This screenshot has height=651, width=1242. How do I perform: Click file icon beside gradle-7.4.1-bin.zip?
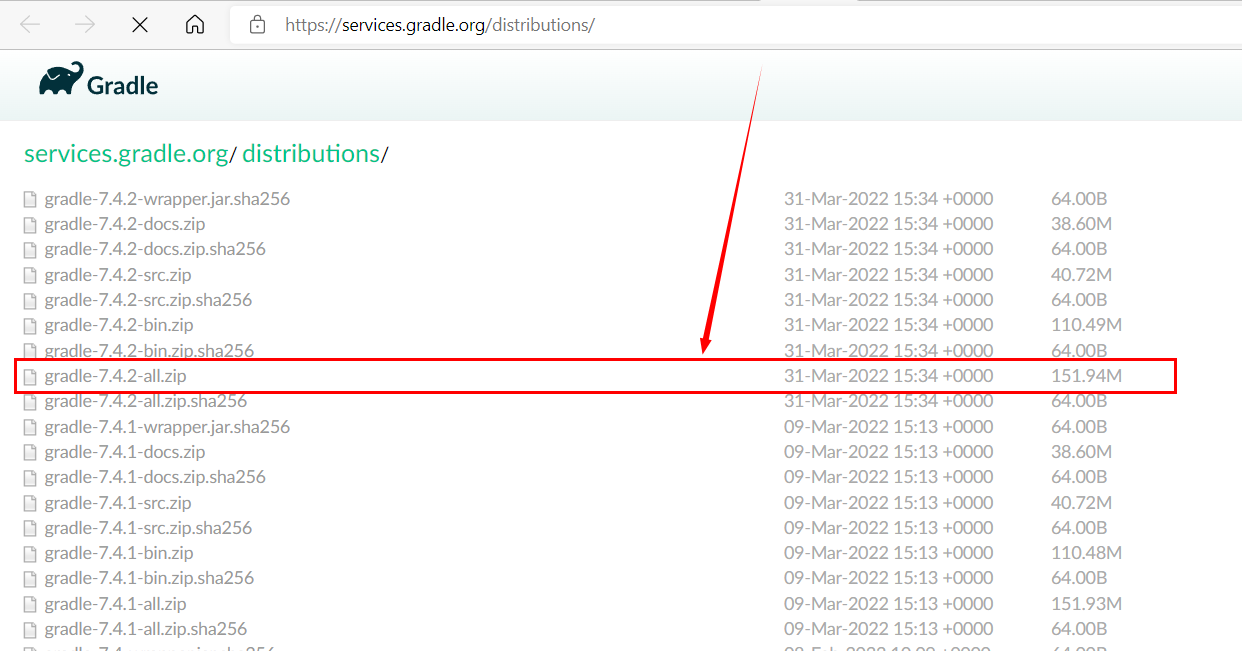coord(29,553)
